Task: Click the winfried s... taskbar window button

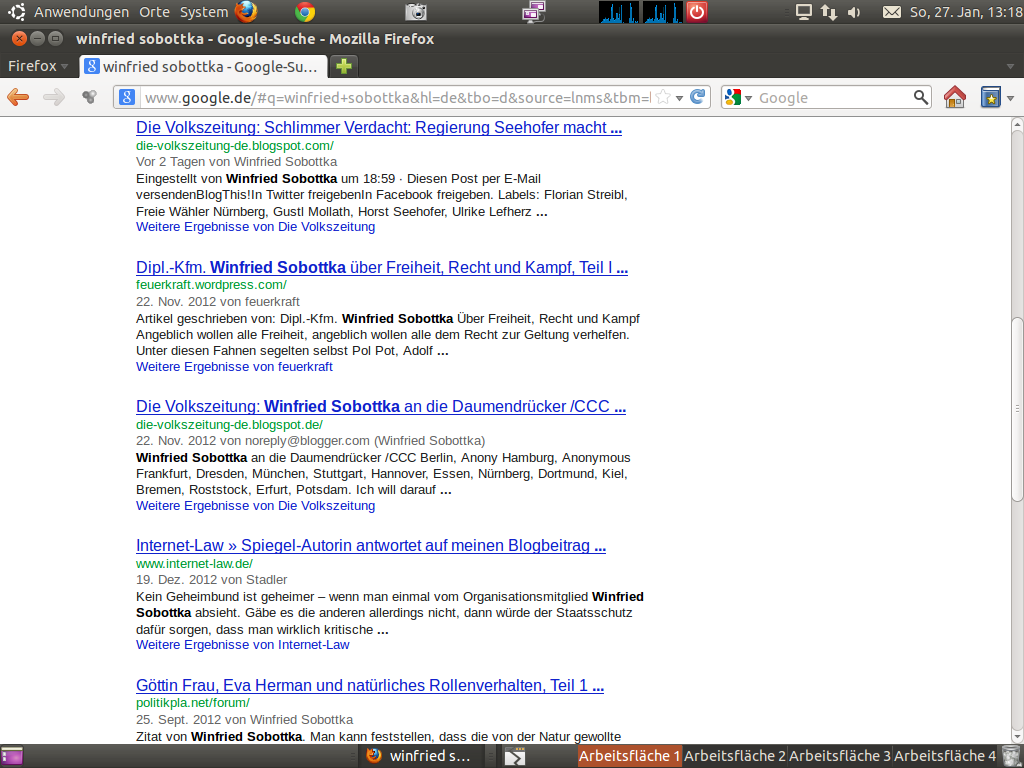Action: pyautogui.click(x=419, y=756)
